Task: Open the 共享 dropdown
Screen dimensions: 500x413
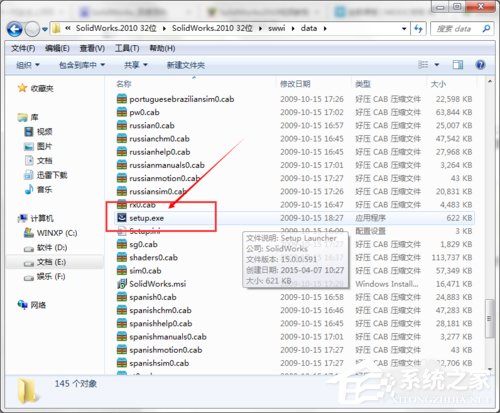Action: coord(136,65)
